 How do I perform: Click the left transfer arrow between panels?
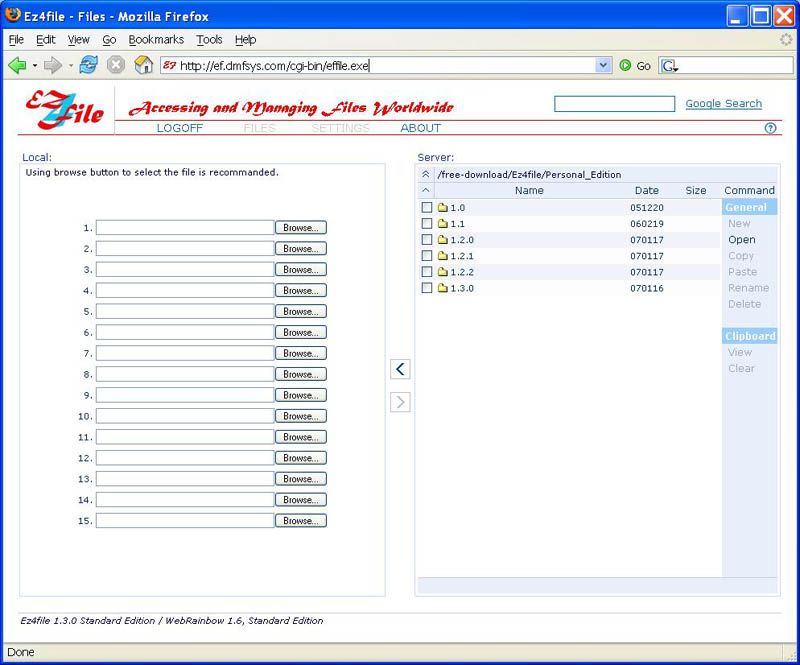pos(400,369)
